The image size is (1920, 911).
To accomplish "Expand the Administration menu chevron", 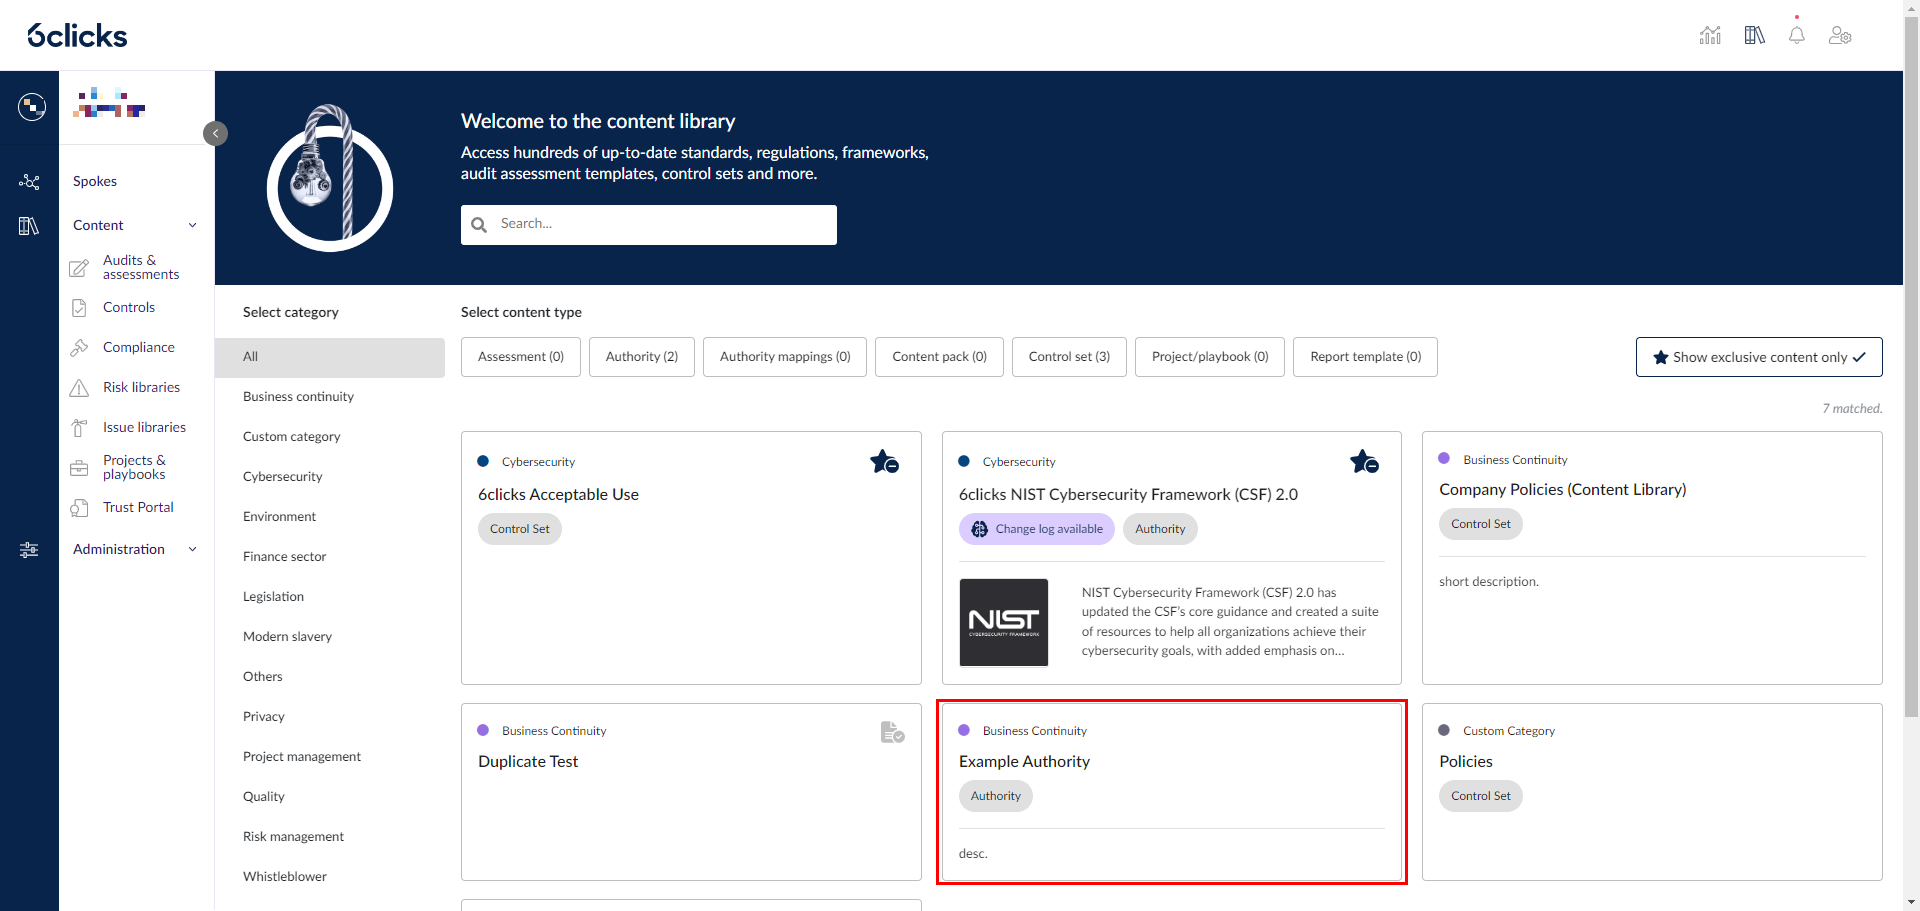I will click(193, 549).
